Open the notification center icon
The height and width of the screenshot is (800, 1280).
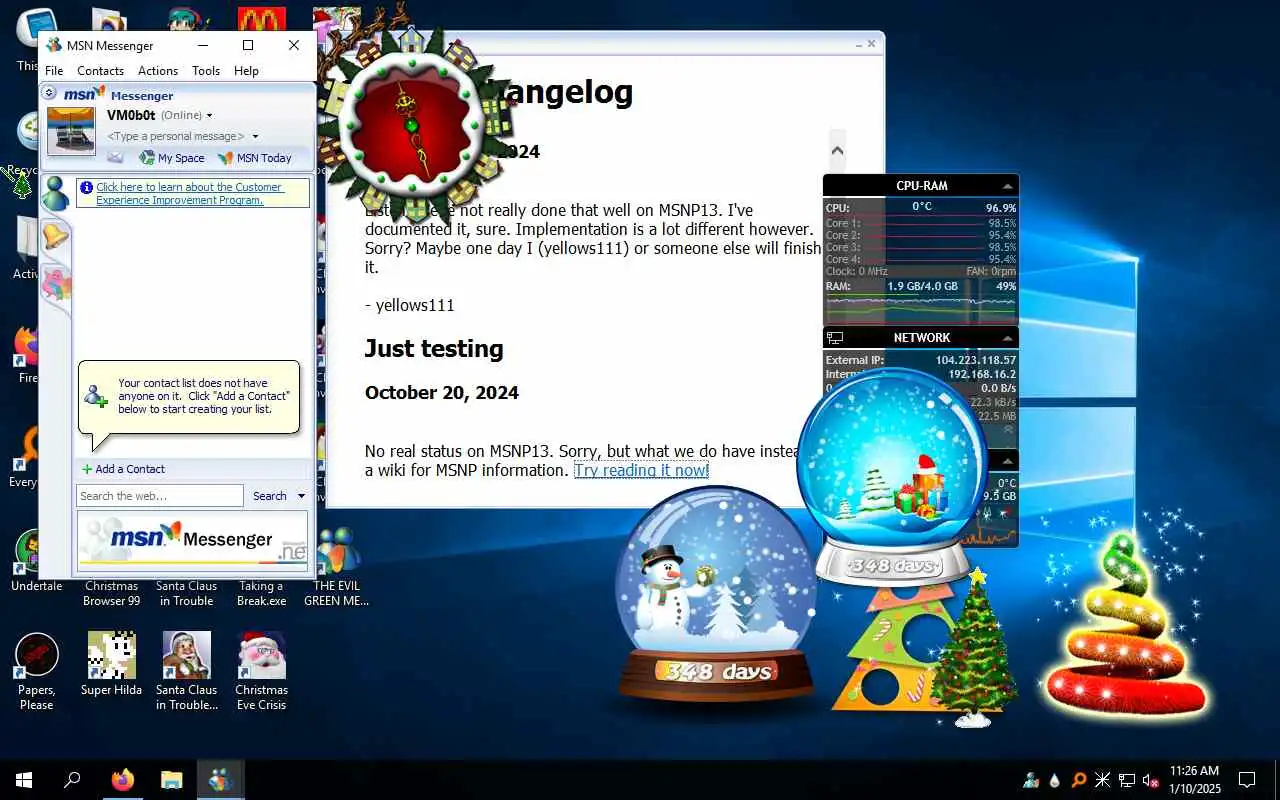point(1247,780)
